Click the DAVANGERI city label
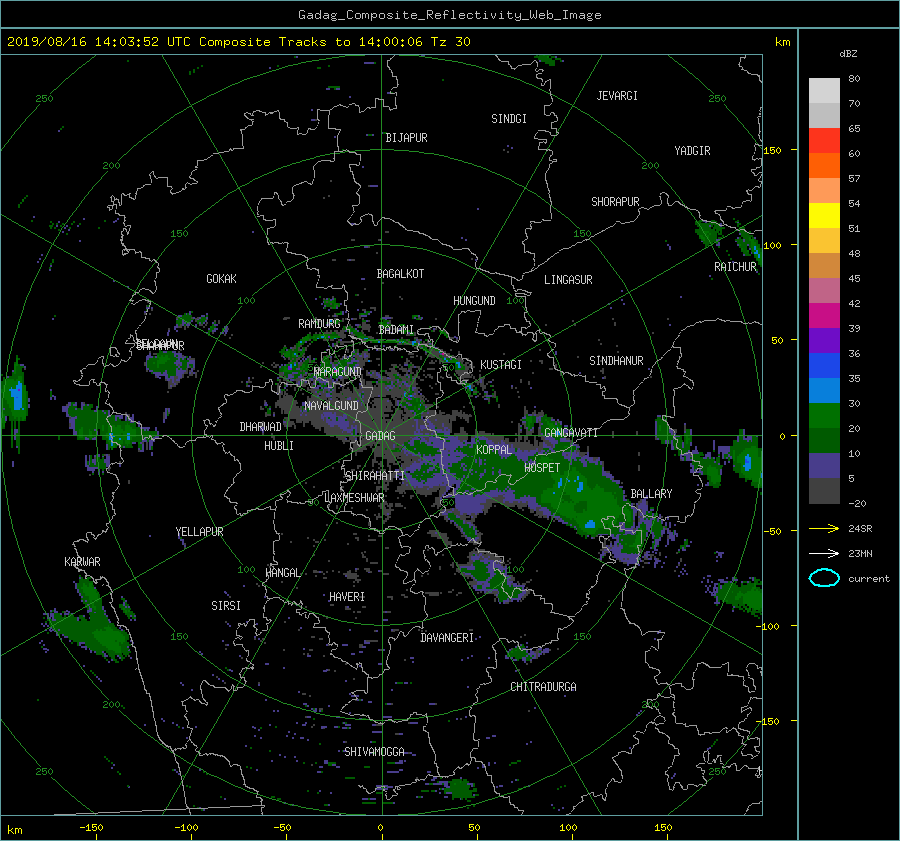The width and height of the screenshot is (900, 841). coord(447,638)
